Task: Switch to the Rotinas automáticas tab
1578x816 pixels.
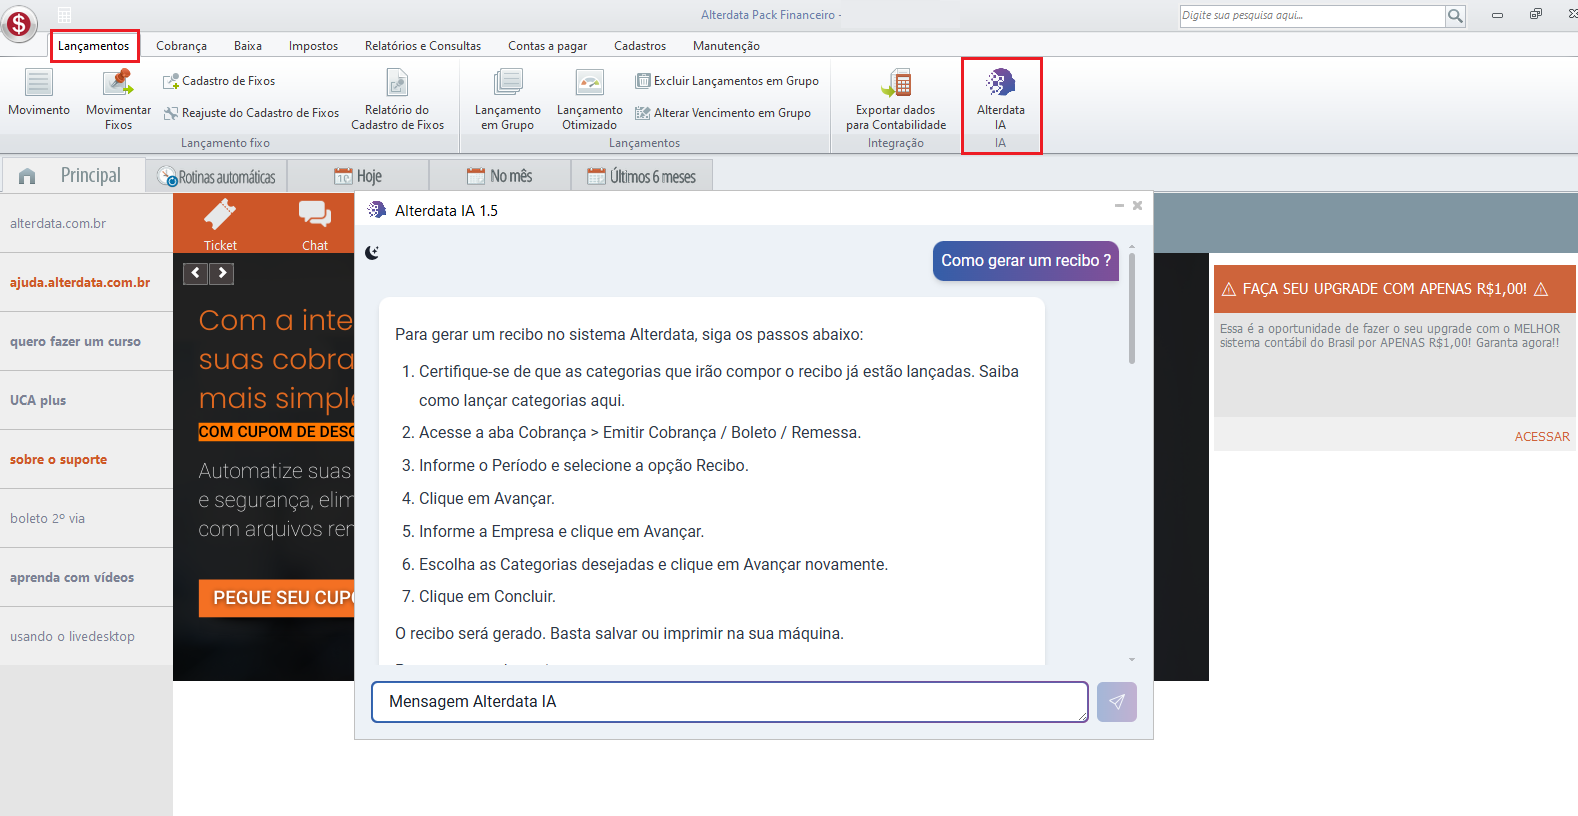Action: click(x=217, y=177)
